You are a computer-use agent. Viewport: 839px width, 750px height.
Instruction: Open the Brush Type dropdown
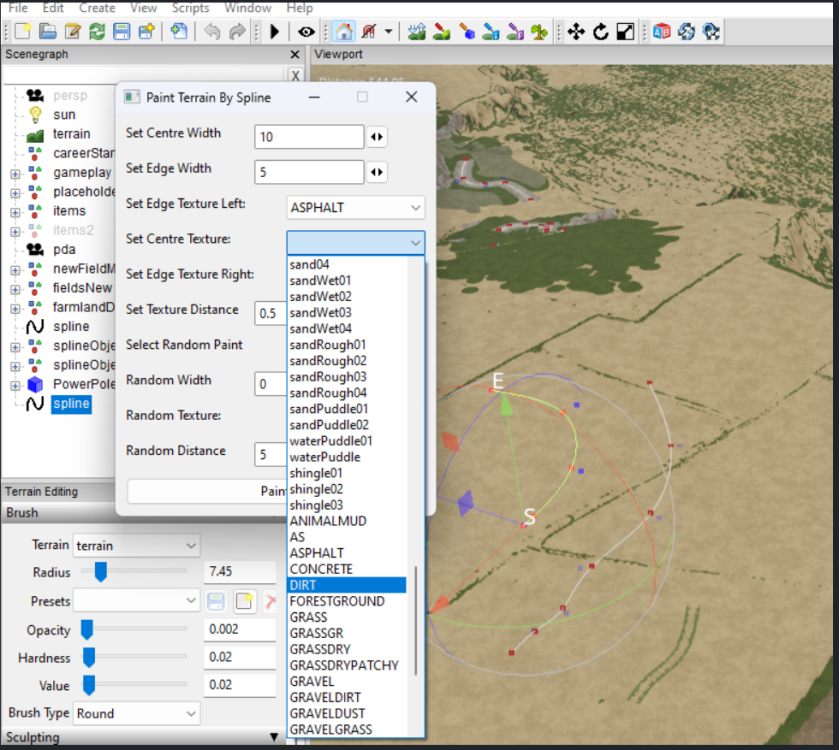click(136, 714)
